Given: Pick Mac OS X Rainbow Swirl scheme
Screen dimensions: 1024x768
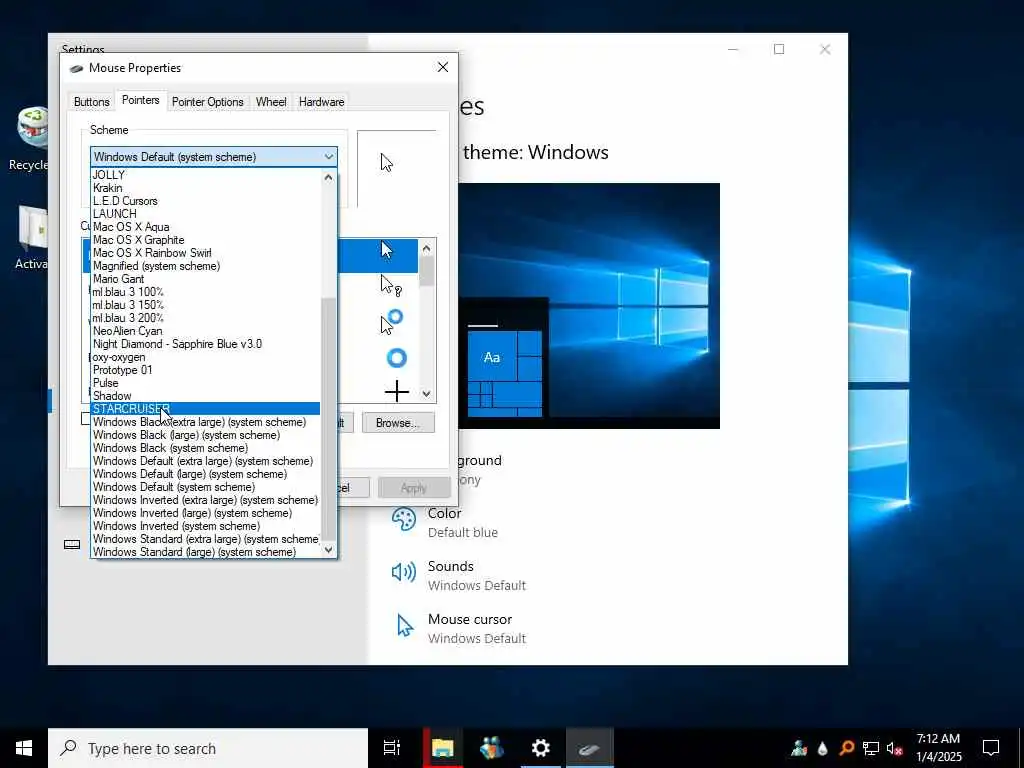Looking at the screenshot, I should pyautogui.click(x=205, y=253).
